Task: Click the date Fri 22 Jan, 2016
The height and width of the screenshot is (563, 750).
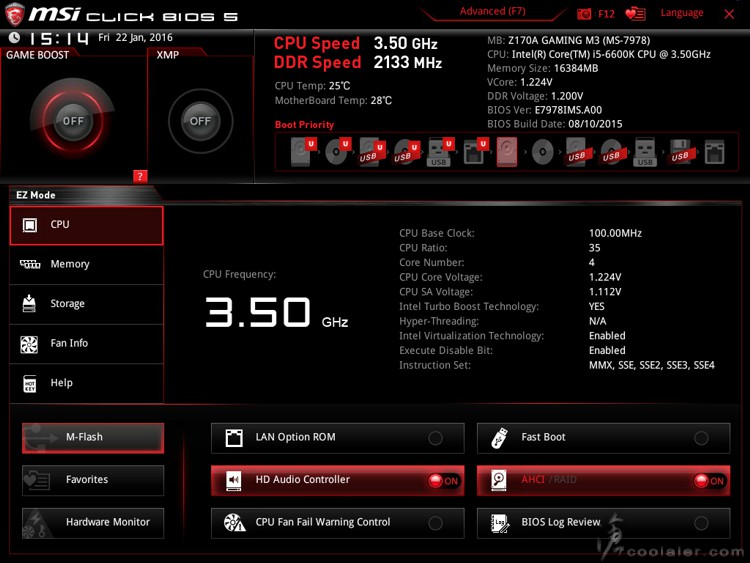Action: pos(135,37)
